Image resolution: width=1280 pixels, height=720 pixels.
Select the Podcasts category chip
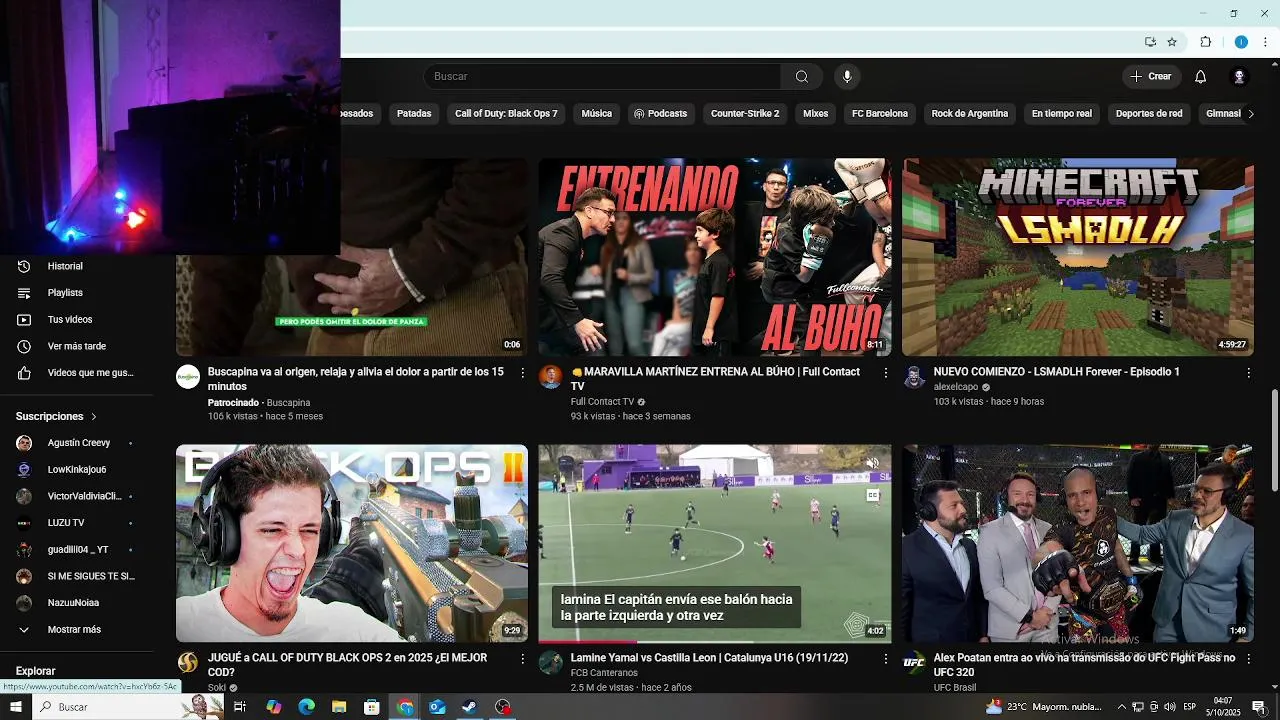coord(661,114)
